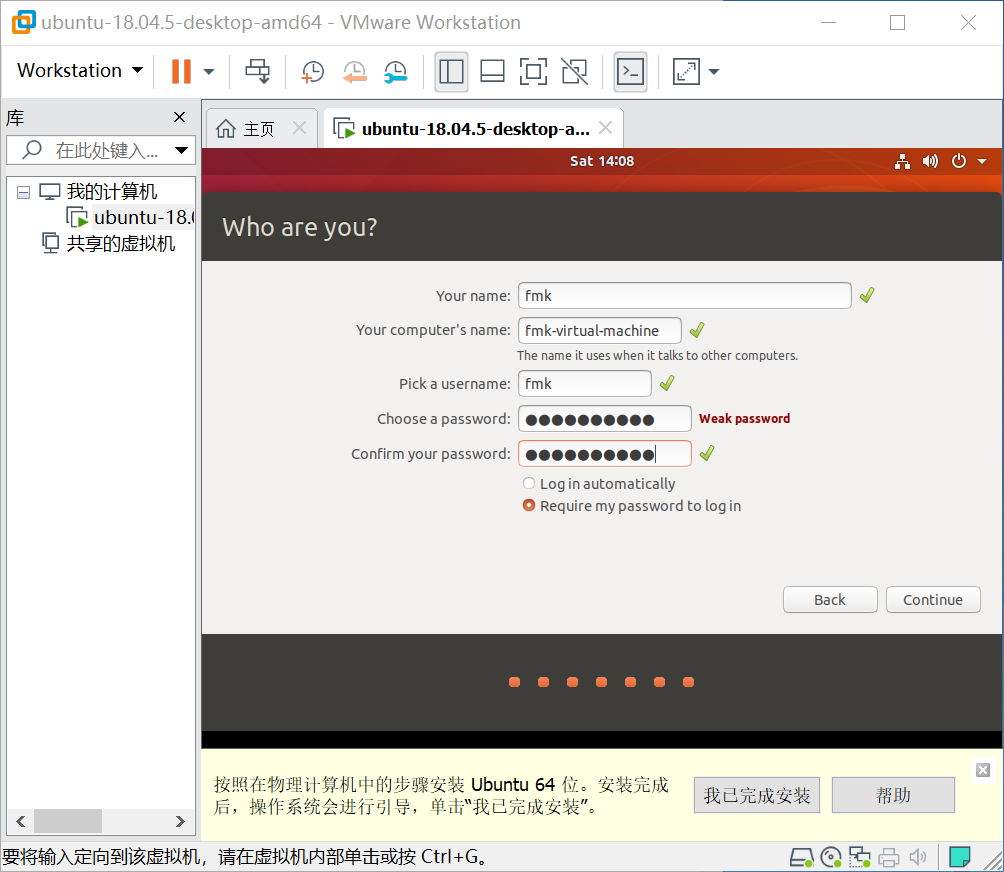
Task: Pause the virtual machine with the orange pause icon
Action: 181,71
